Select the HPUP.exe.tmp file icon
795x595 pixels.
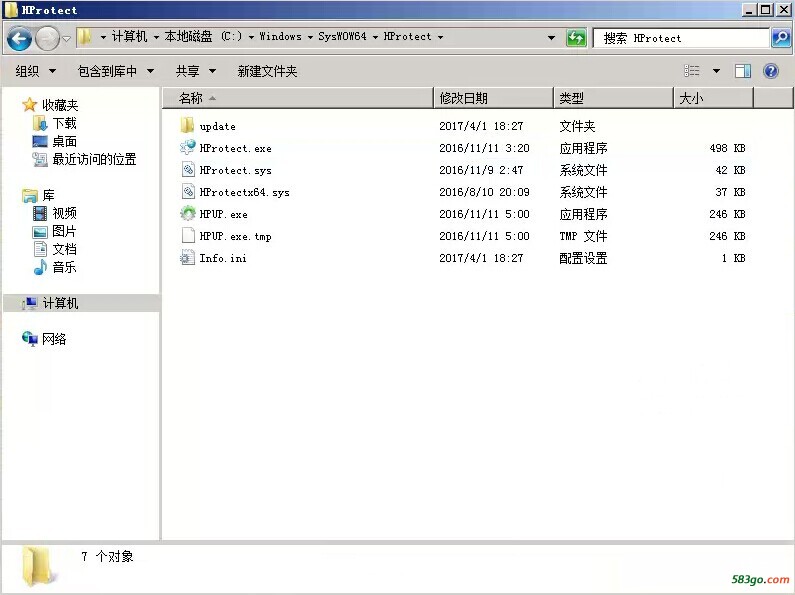click(x=188, y=235)
